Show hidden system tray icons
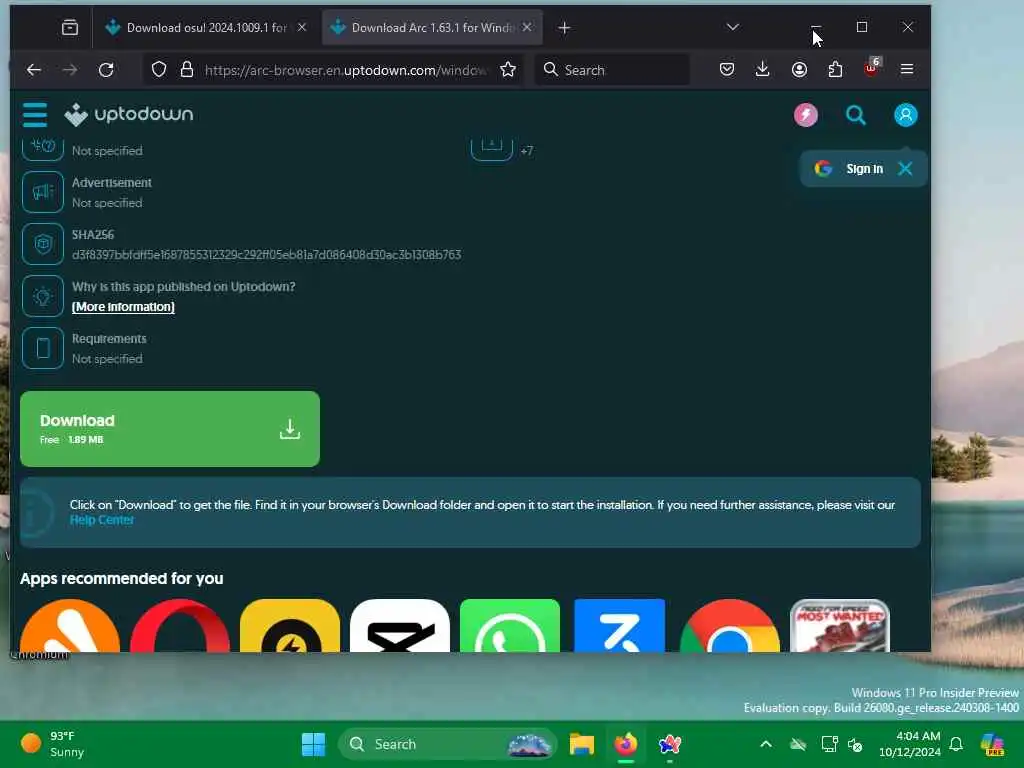 point(766,744)
